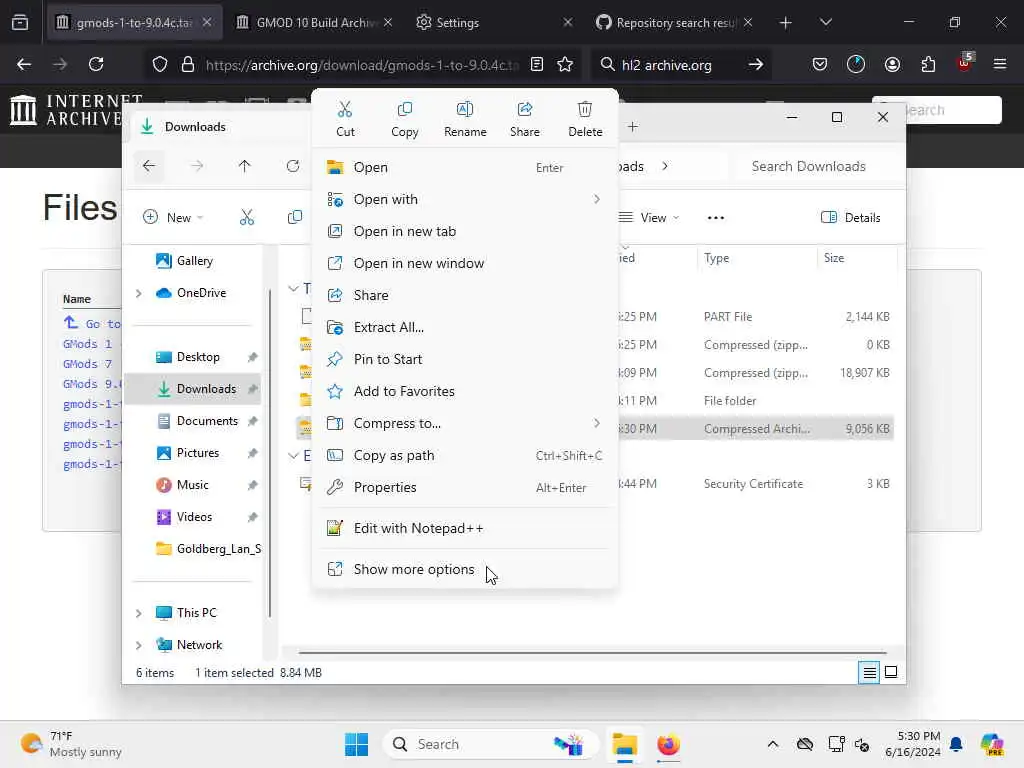Click Firefox taskbar icon
1024x768 pixels.
pos(668,744)
